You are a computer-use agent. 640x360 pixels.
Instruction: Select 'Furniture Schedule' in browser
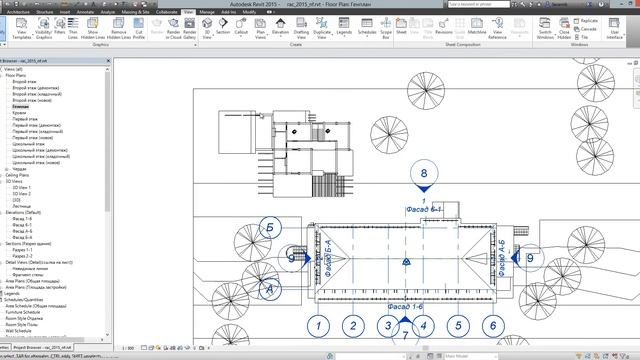(x=23, y=312)
